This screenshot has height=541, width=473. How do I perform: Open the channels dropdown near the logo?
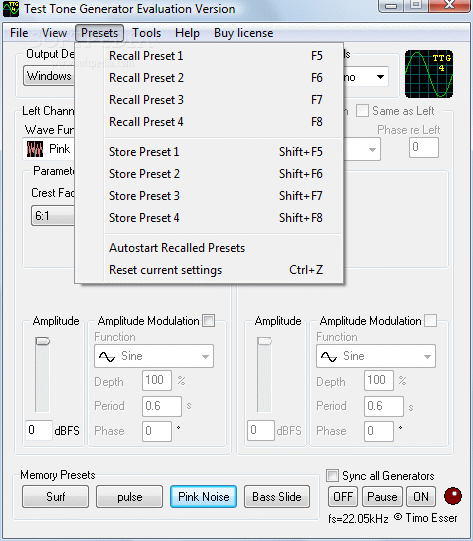click(x=366, y=77)
